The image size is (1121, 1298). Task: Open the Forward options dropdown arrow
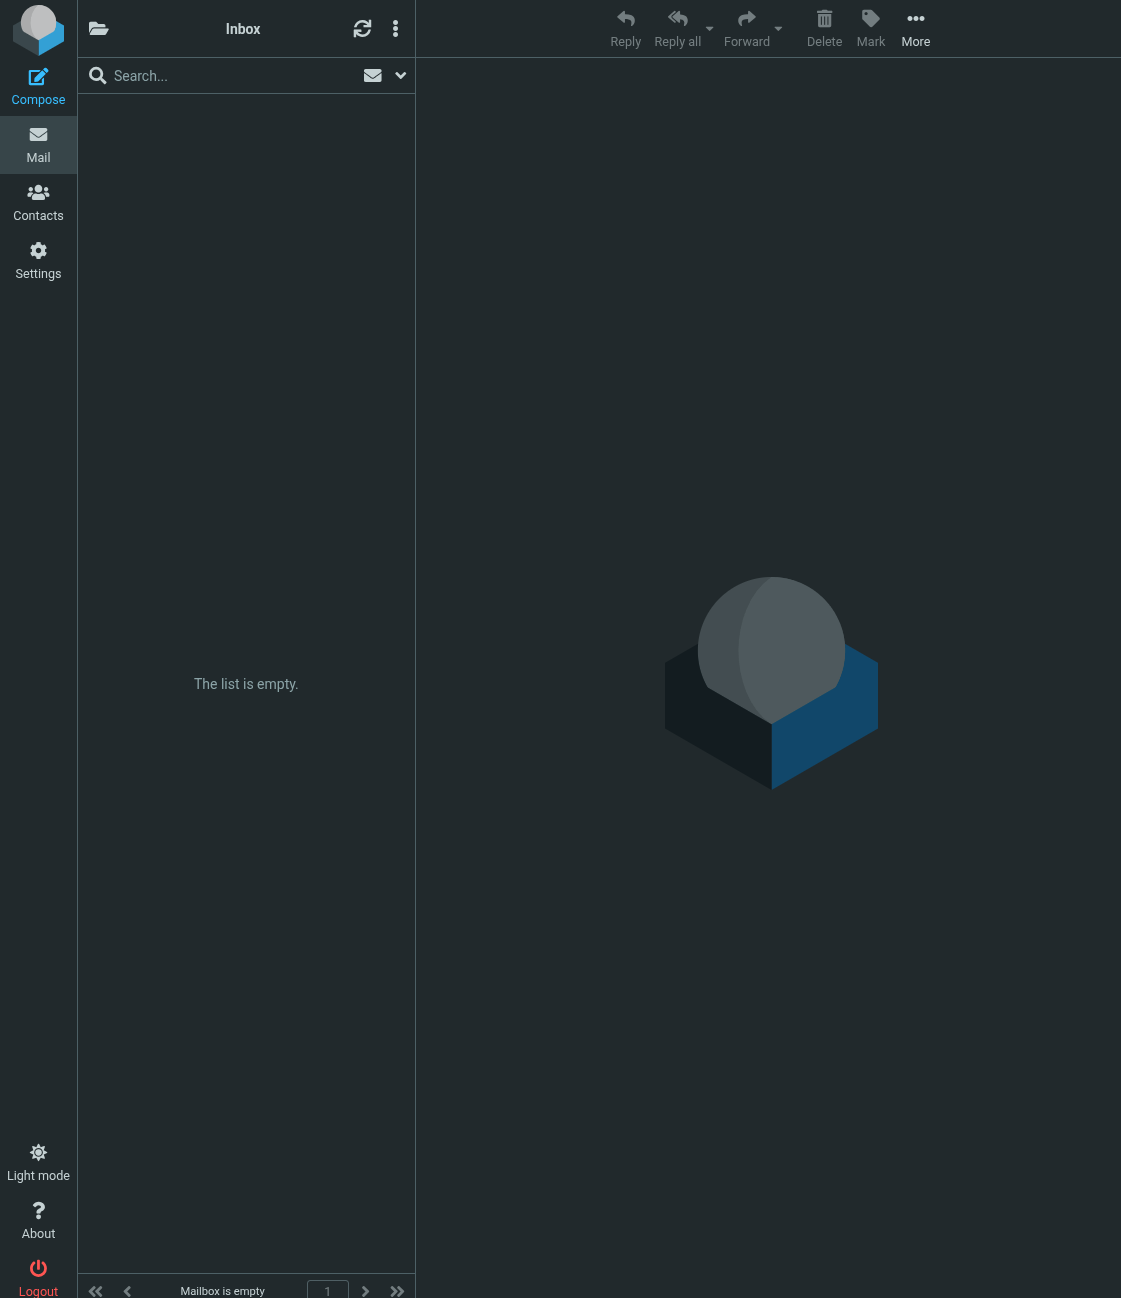[x=778, y=29]
